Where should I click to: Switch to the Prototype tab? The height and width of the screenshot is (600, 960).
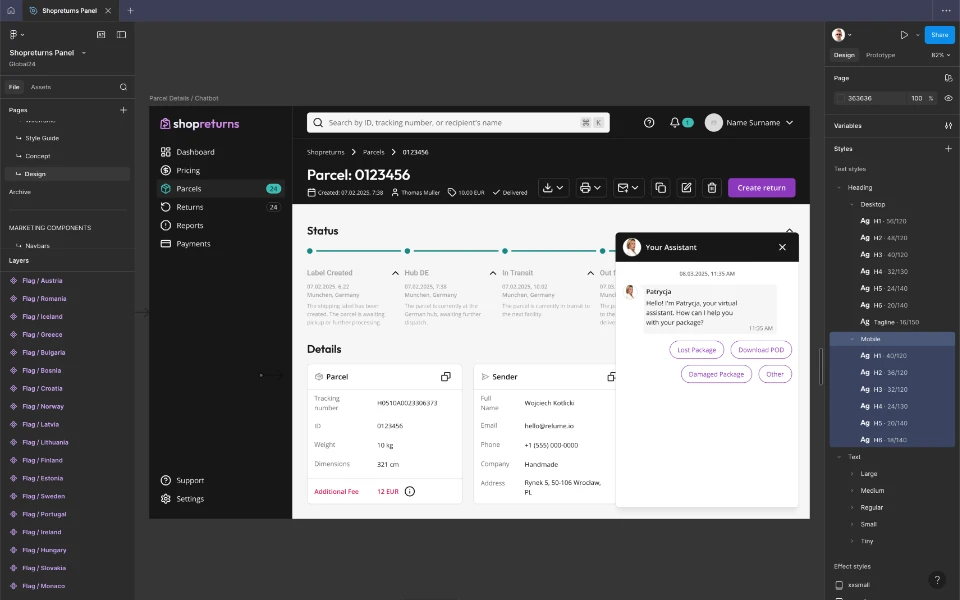[880, 55]
